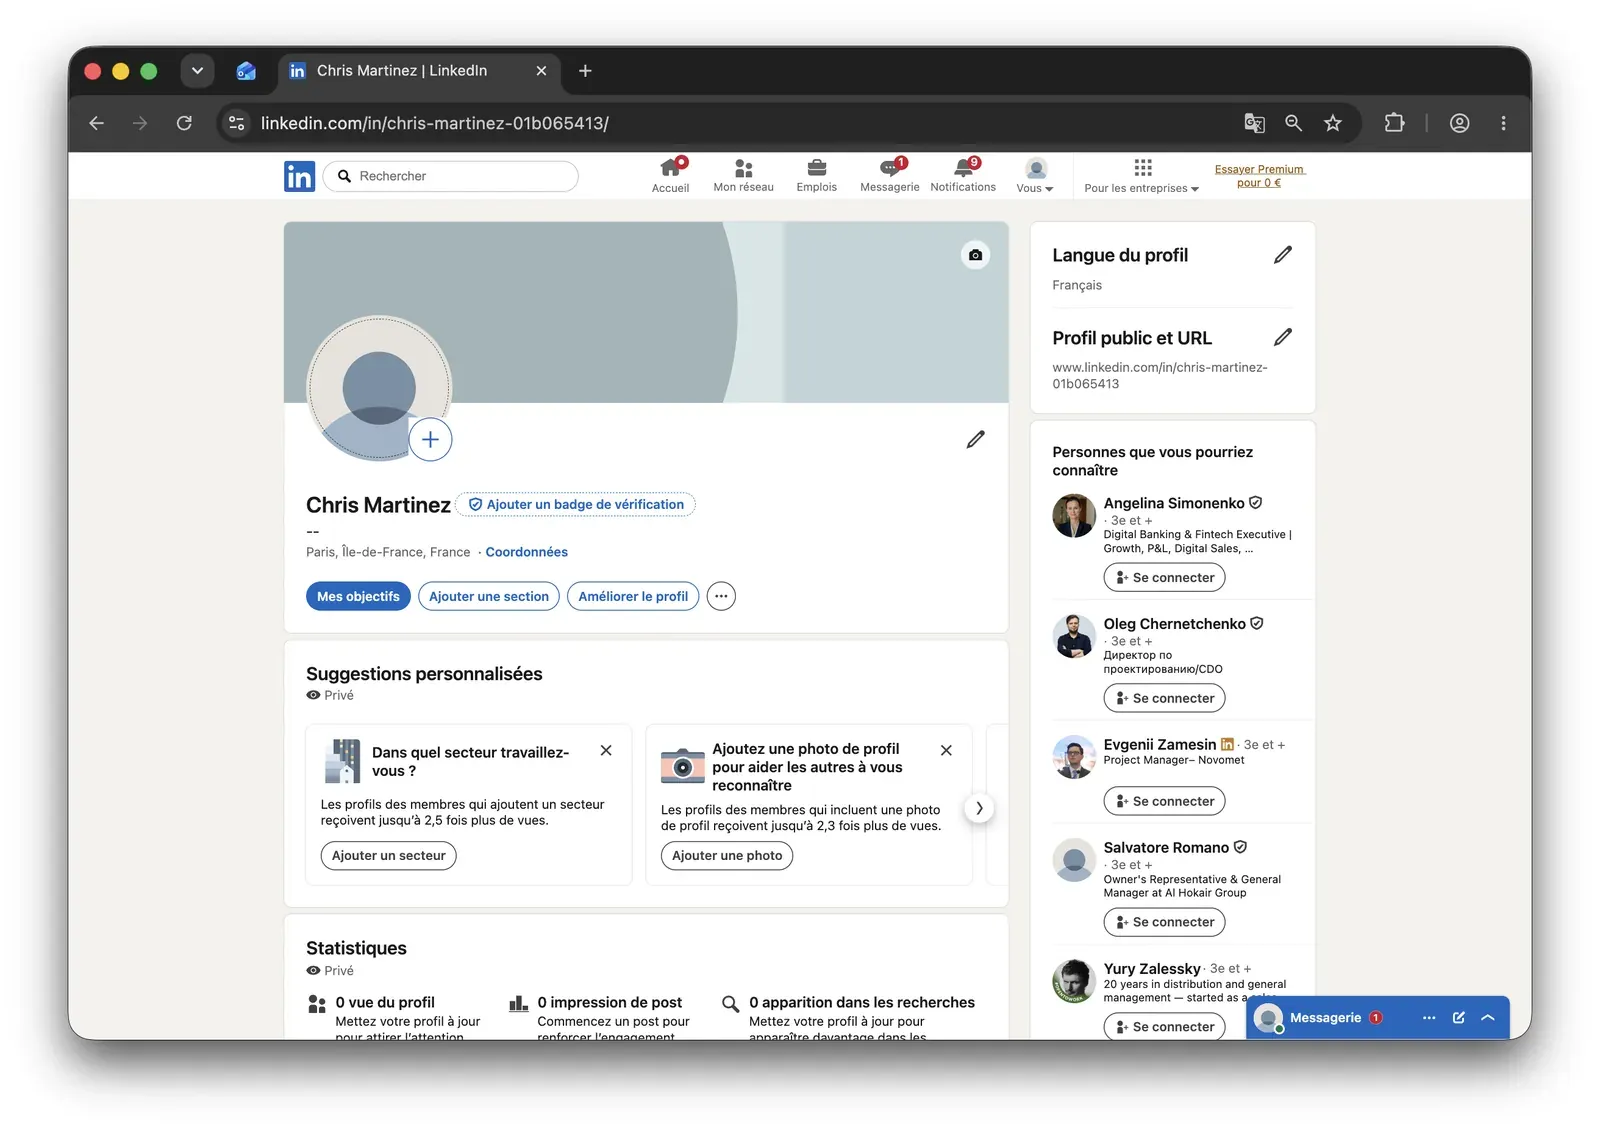The width and height of the screenshot is (1600, 1130).
Task: Open the LinkedIn home logo
Action: (299, 176)
